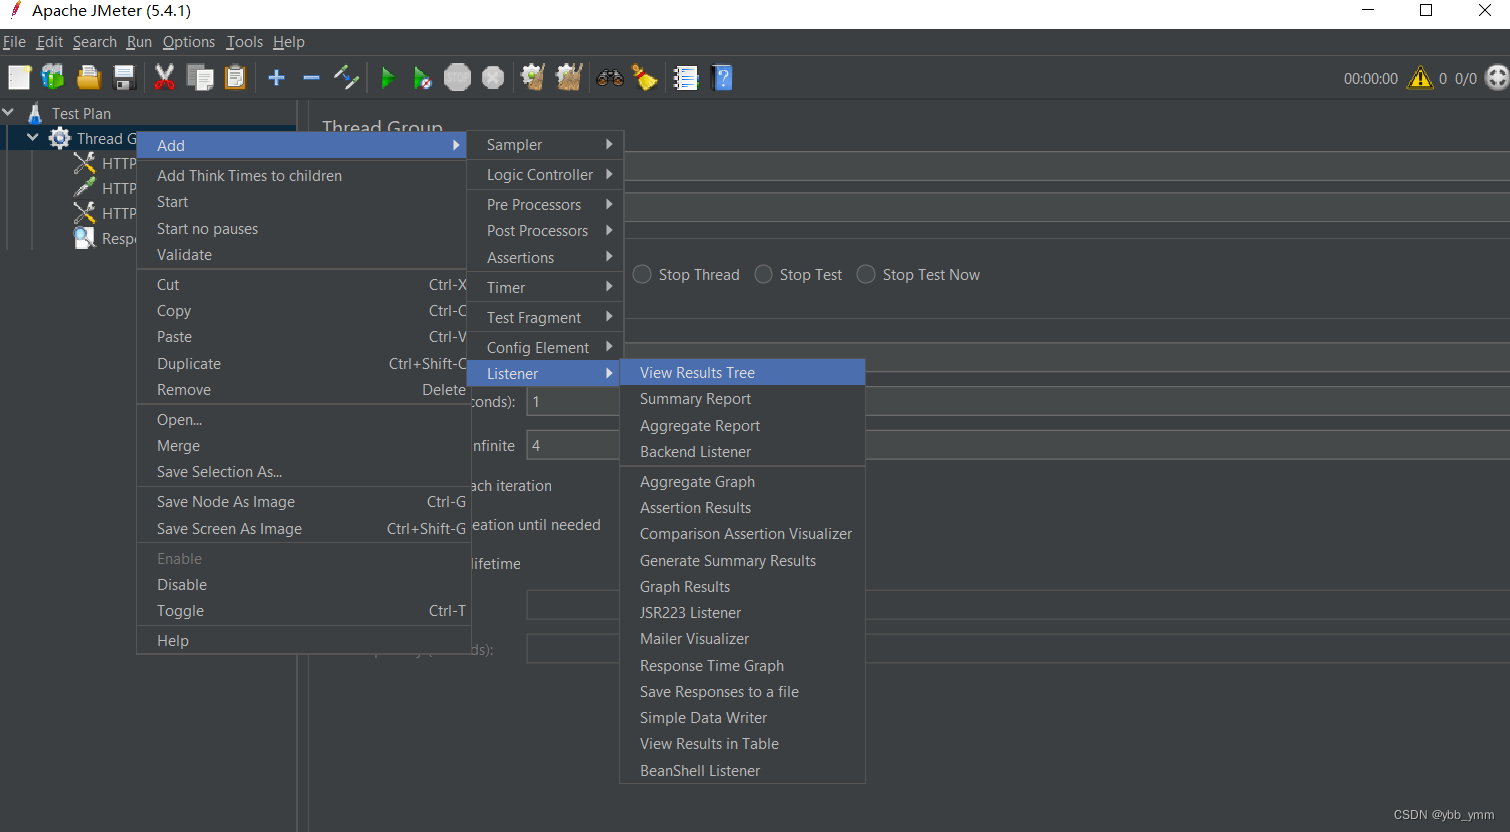Select the Stop Test radio button
The height and width of the screenshot is (832, 1510).
(763, 274)
